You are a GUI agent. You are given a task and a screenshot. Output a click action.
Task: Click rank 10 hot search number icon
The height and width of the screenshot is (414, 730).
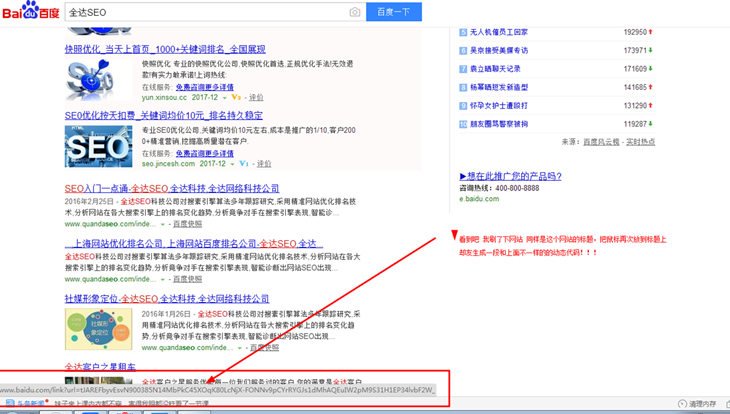463,124
